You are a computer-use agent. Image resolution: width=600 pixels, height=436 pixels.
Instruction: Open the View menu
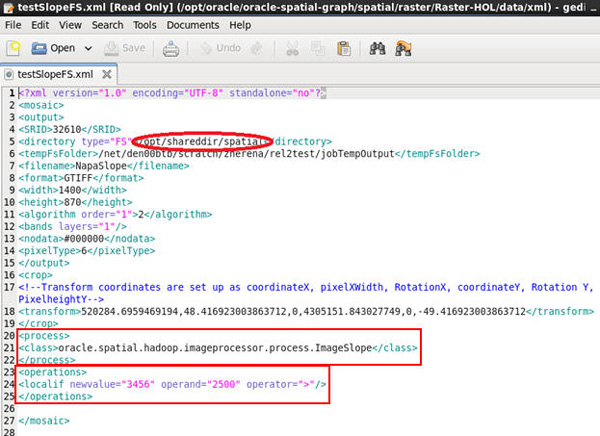click(x=70, y=25)
